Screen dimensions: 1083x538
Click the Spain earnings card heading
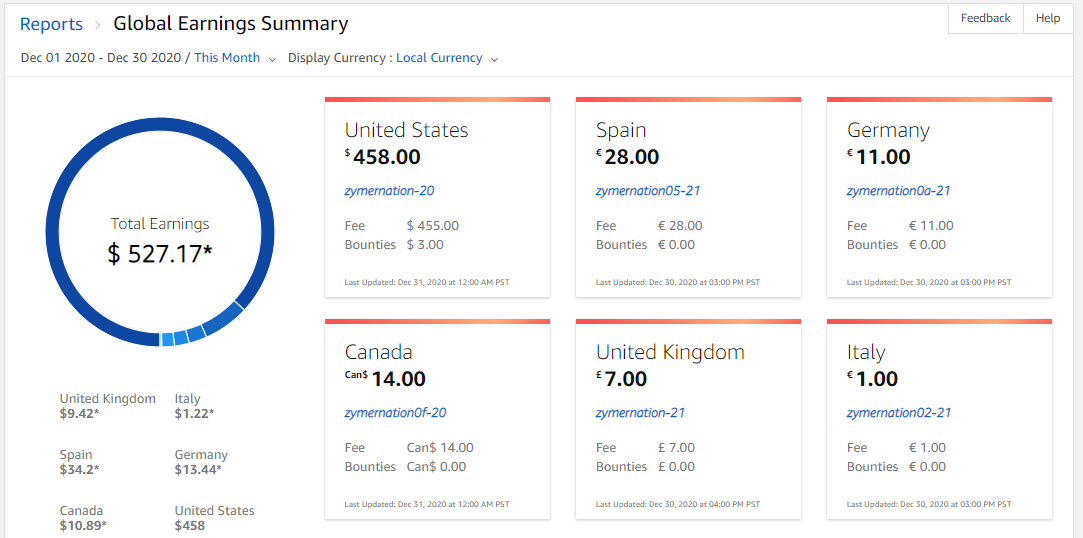pos(621,130)
